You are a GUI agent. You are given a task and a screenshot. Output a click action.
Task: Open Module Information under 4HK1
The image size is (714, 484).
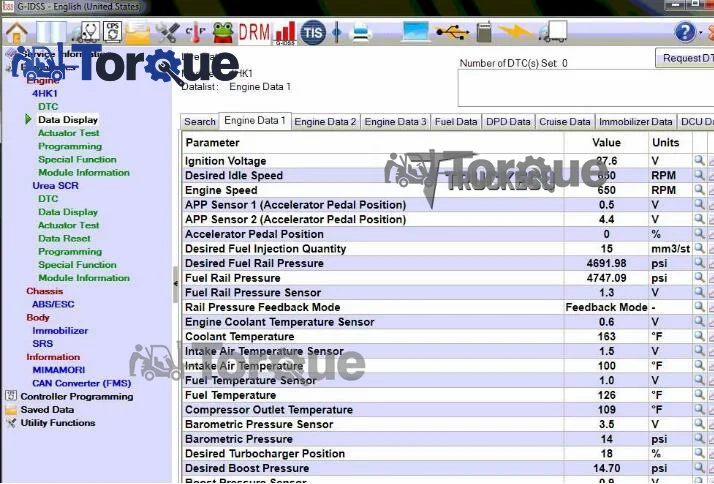point(84,173)
